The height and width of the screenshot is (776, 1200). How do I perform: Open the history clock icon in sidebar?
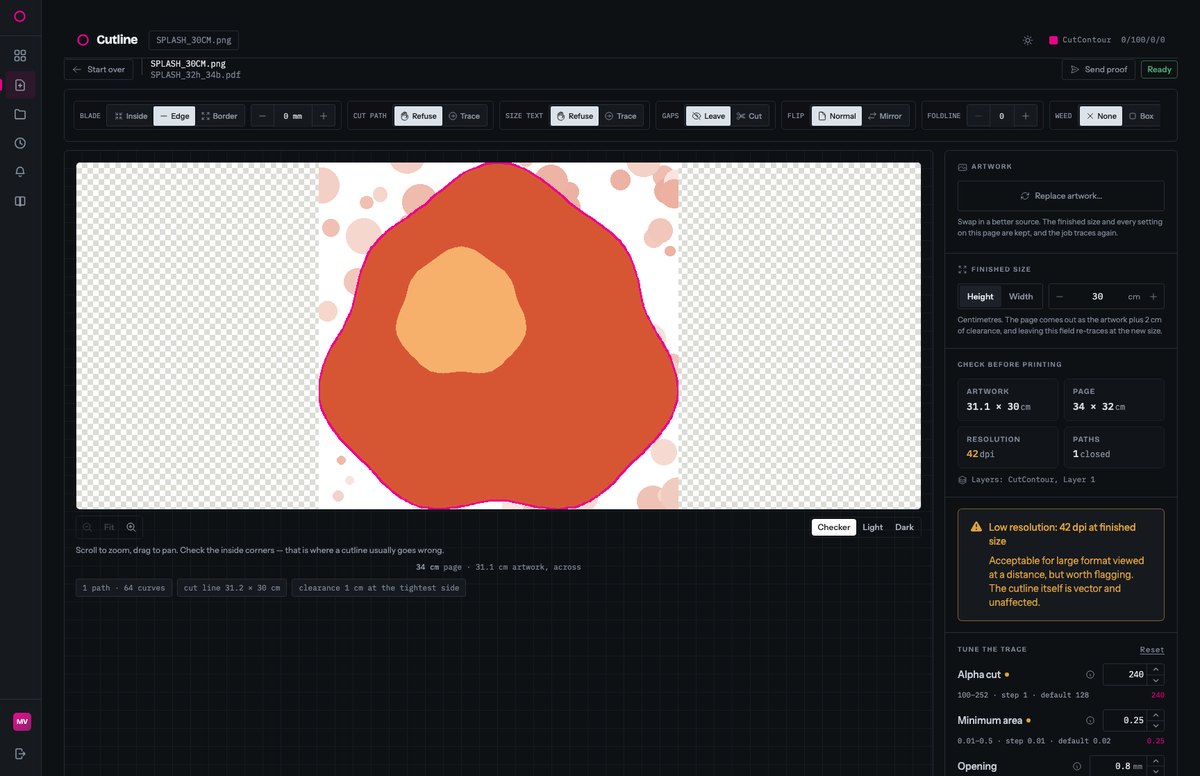click(20, 143)
